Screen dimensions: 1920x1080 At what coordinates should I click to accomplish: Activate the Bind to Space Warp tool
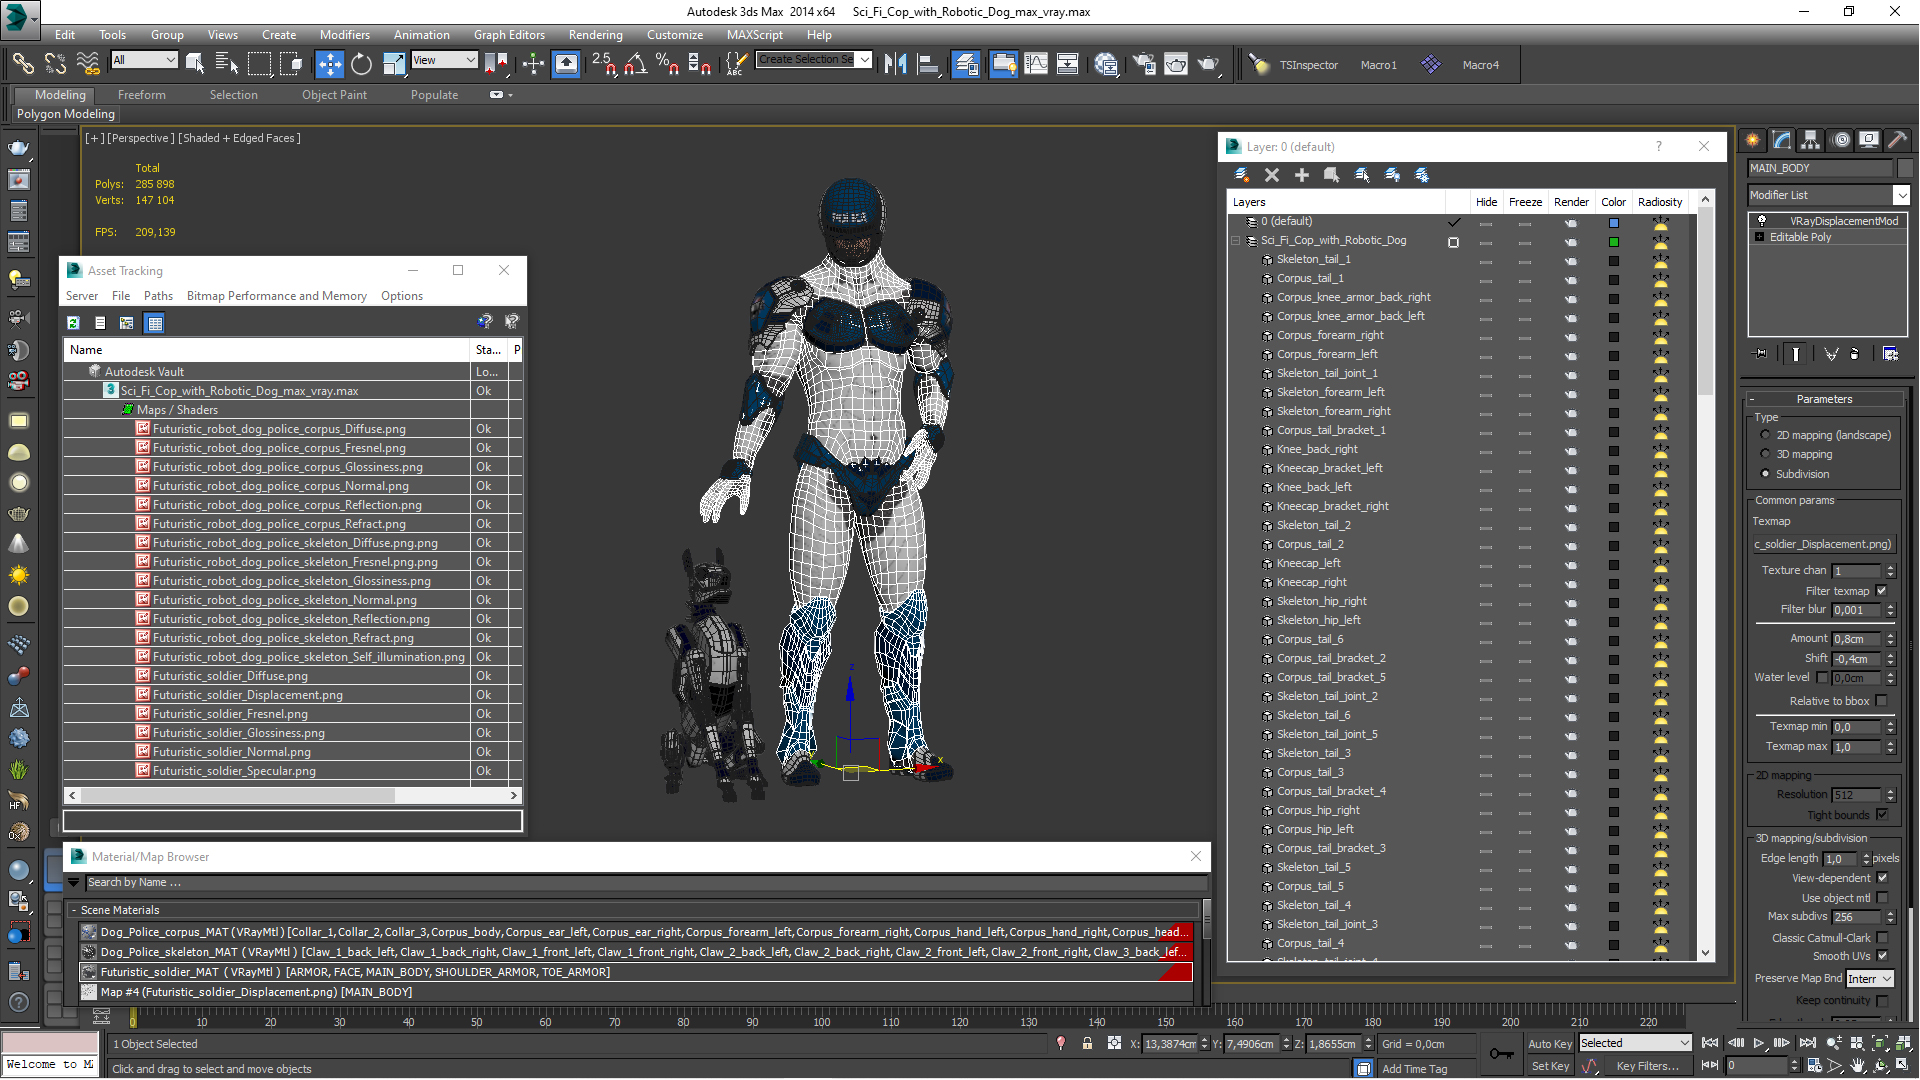[89, 64]
